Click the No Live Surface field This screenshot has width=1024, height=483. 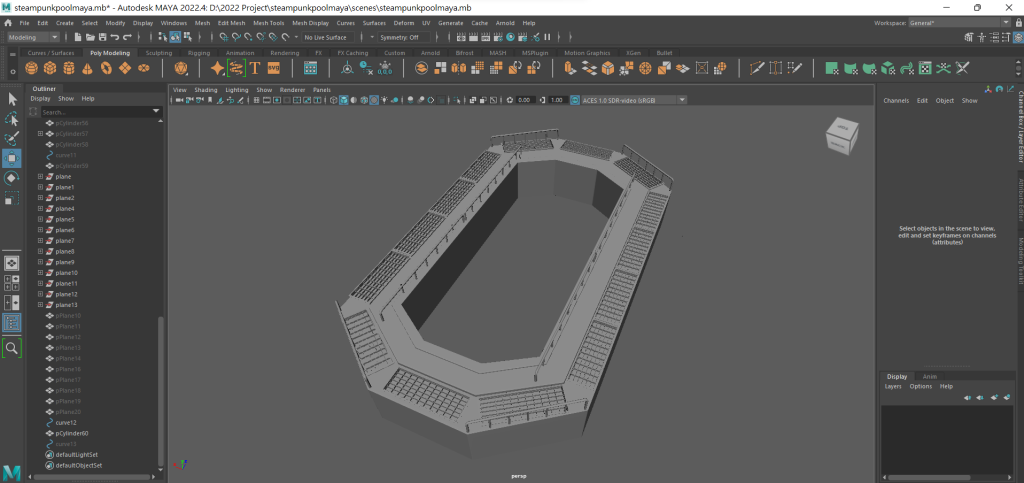[328, 37]
